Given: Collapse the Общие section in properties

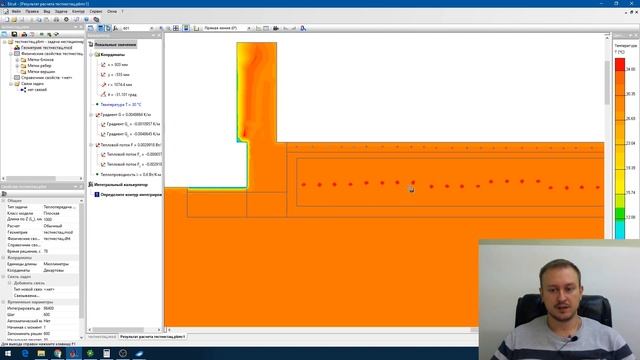Looking at the screenshot, I should pyautogui.click(x=4, y=201).
